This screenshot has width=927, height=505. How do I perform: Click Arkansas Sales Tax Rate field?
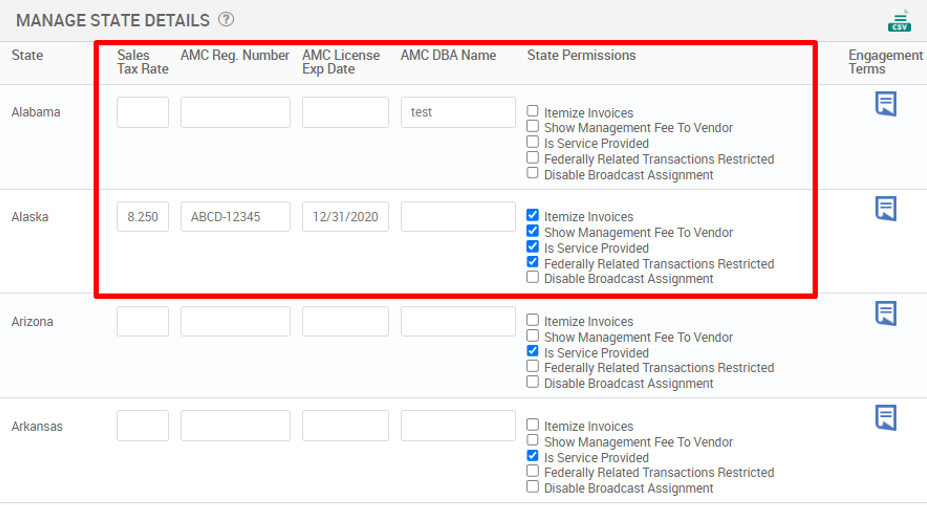coord(142,426)
